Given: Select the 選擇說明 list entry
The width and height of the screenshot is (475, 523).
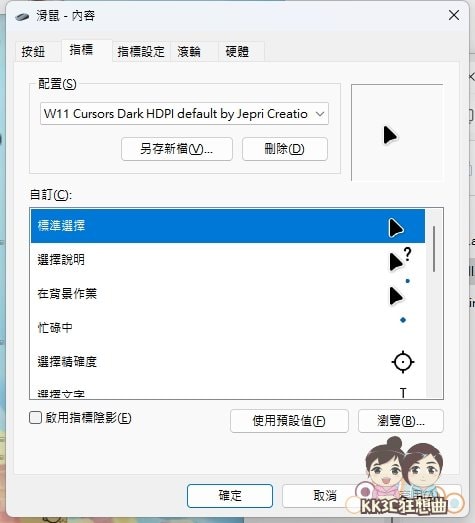Looking at the screenshot, I should point(227,260).
